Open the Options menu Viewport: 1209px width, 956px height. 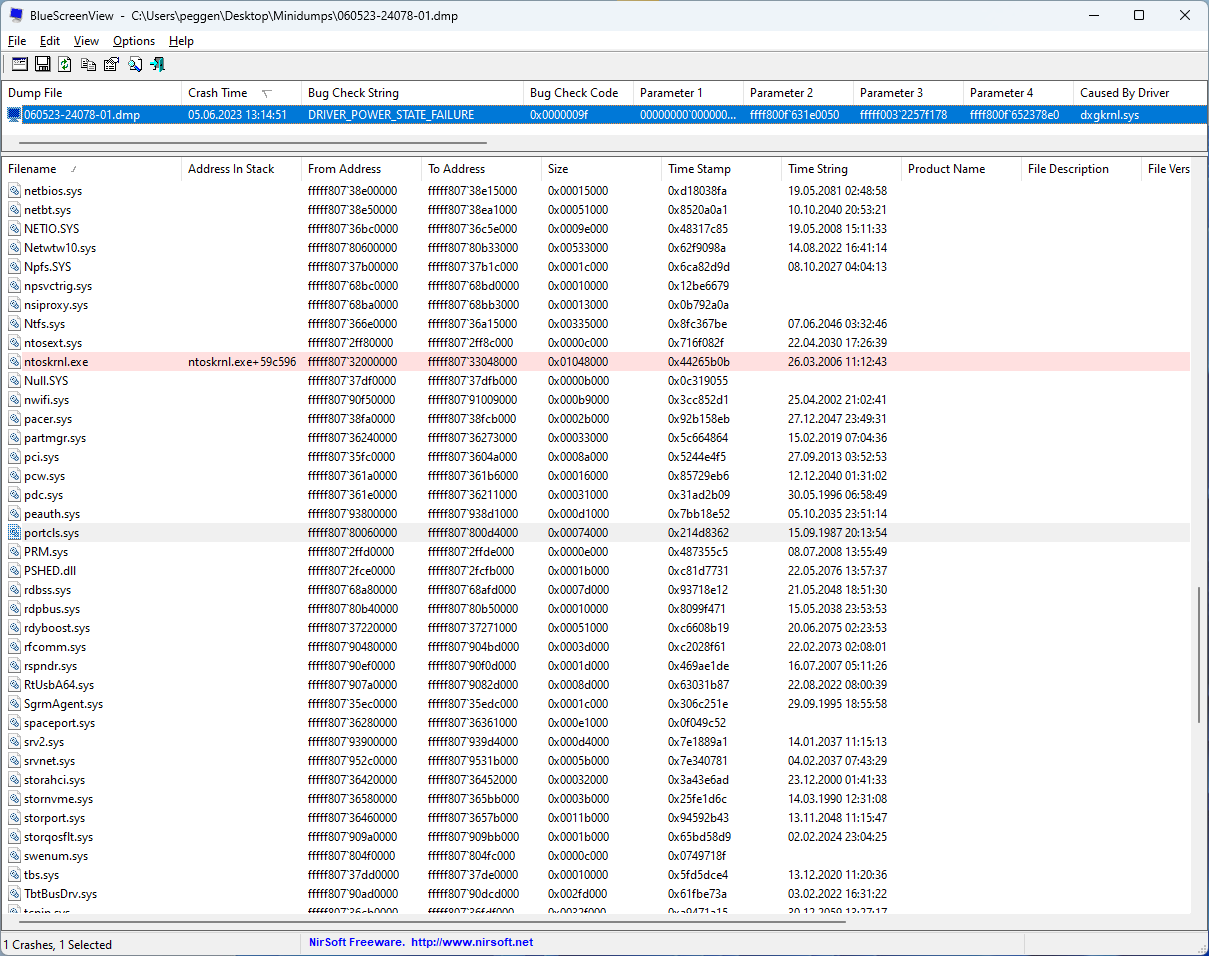coord(134,41)
